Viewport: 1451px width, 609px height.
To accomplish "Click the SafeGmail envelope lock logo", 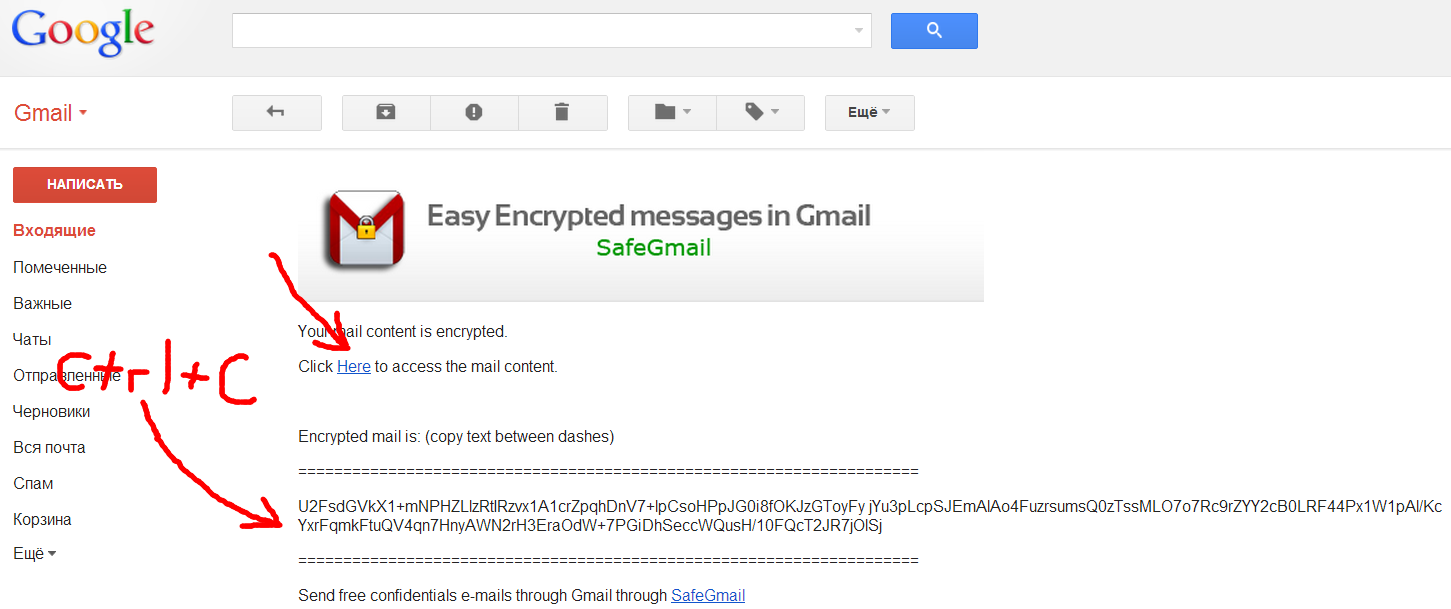I will (x=364, y=230).
